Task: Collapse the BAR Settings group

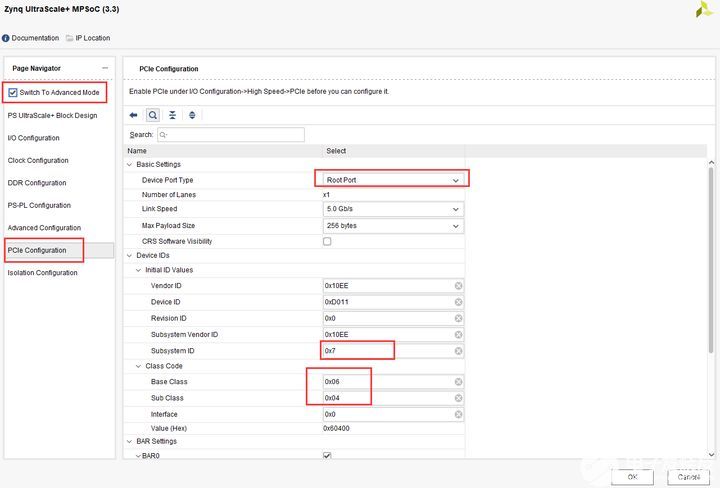Action: (129, 441)
